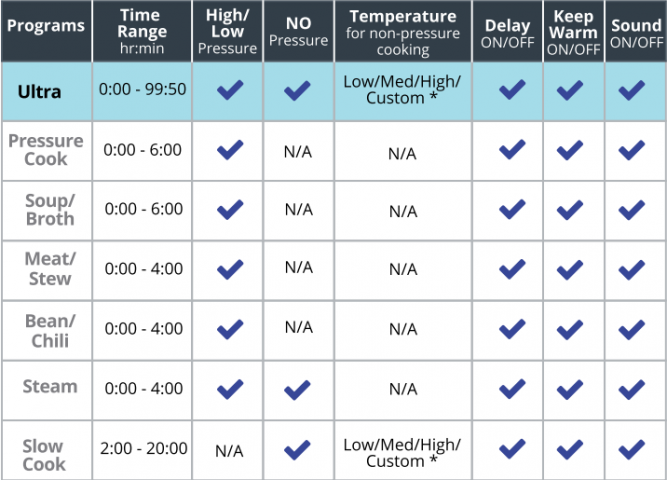Click the Slow Cook Keep Warm checkmark

570,449
